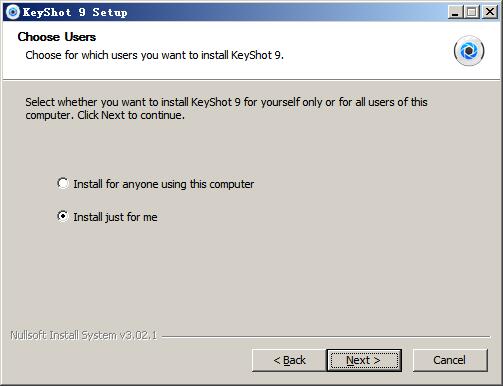Go back with the < Back button

tap(289, 360)
